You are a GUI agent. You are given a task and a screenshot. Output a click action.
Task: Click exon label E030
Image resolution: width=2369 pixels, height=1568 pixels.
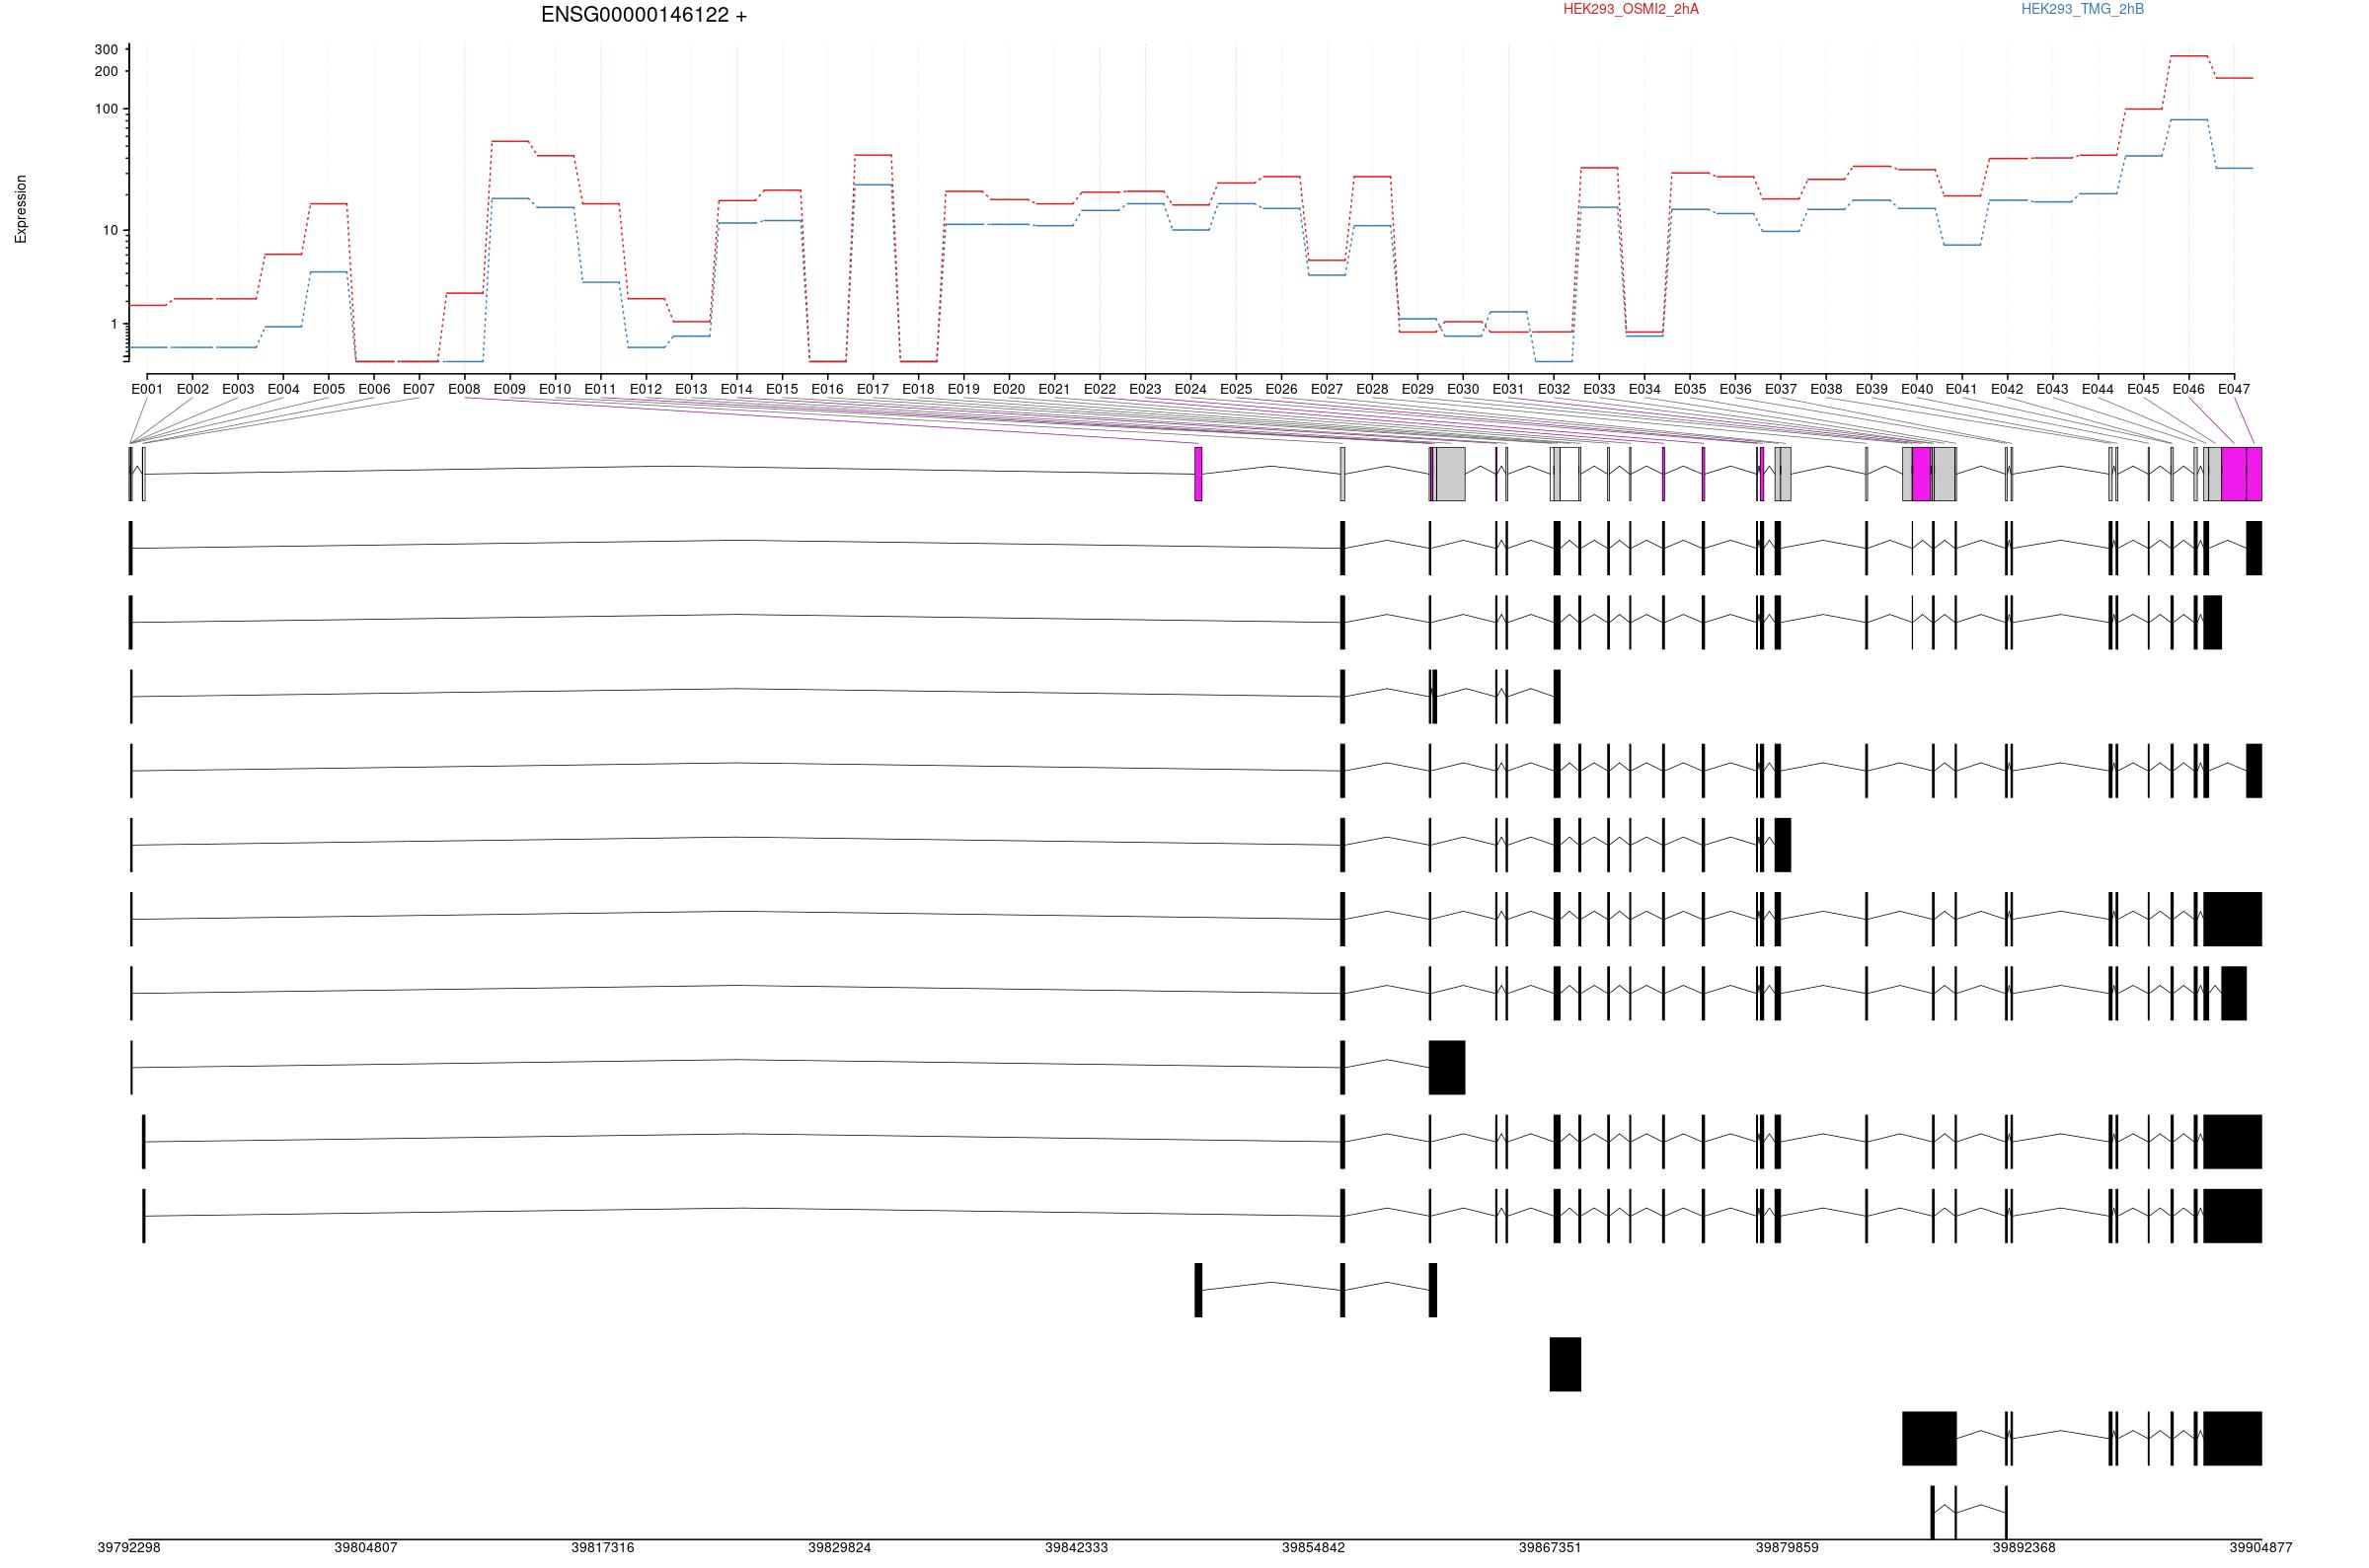[1462, 389]
